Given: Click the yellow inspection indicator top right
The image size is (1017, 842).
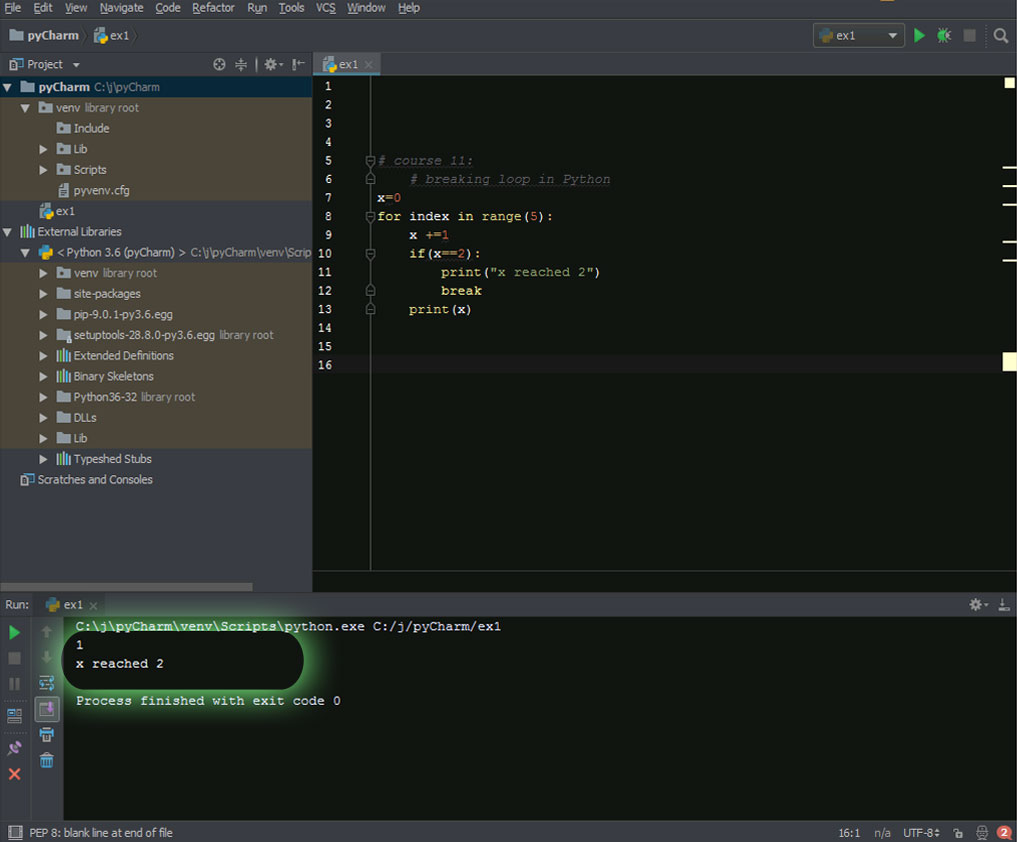Looking at the screenshot, I should [1009, 83].
